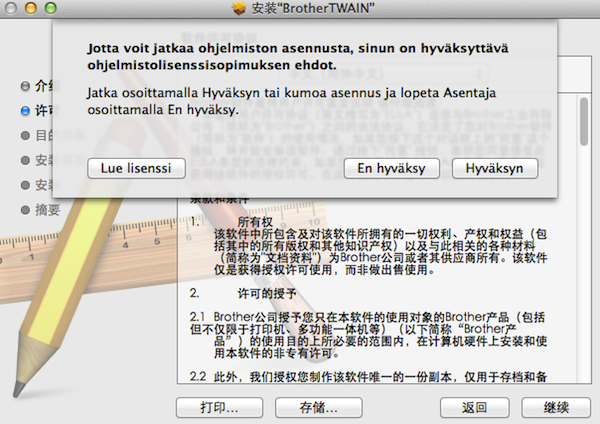
Task: Click the yellow minimize window button
Action: click(x=31, y=8)
